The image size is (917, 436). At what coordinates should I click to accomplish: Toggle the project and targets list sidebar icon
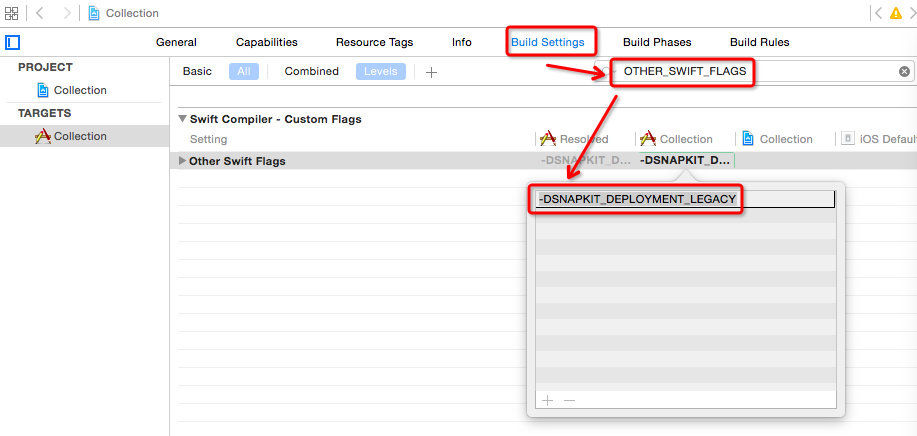pos(12,42)
